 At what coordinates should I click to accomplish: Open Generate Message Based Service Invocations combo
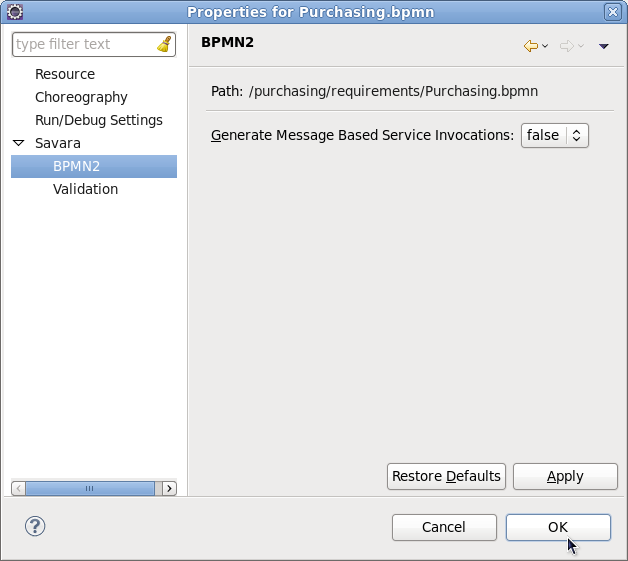(x=554, y=135)
